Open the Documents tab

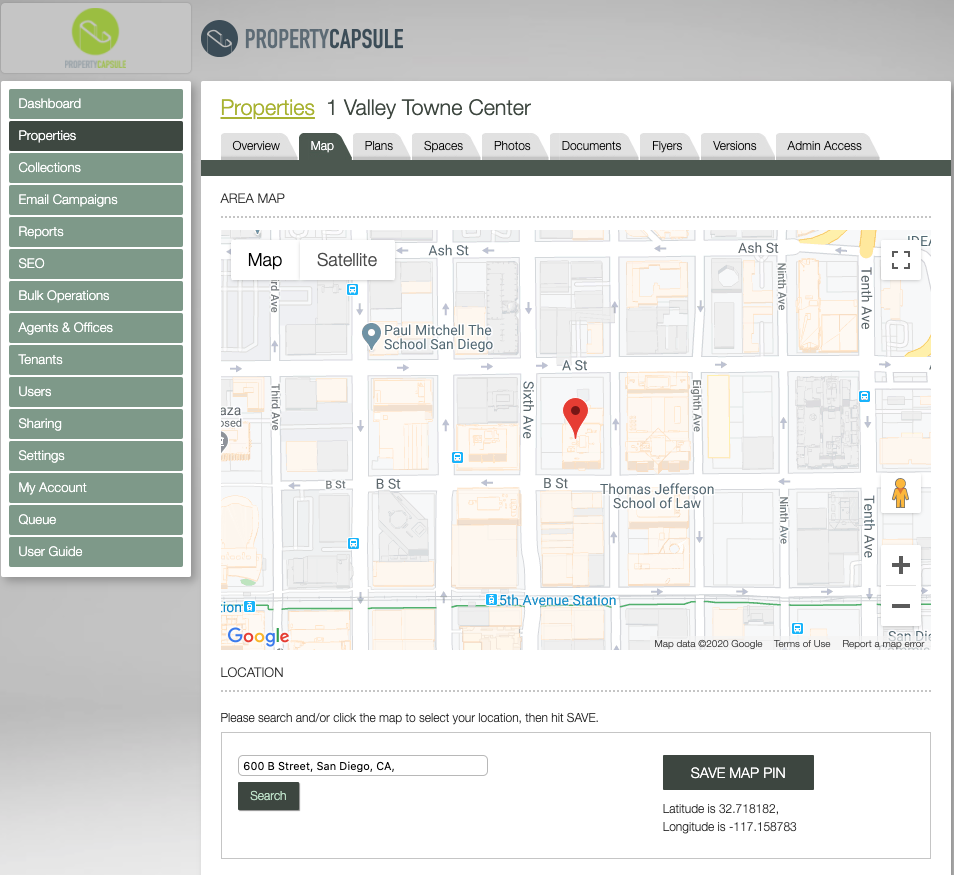pyautogui.click(x=591, y=146)
